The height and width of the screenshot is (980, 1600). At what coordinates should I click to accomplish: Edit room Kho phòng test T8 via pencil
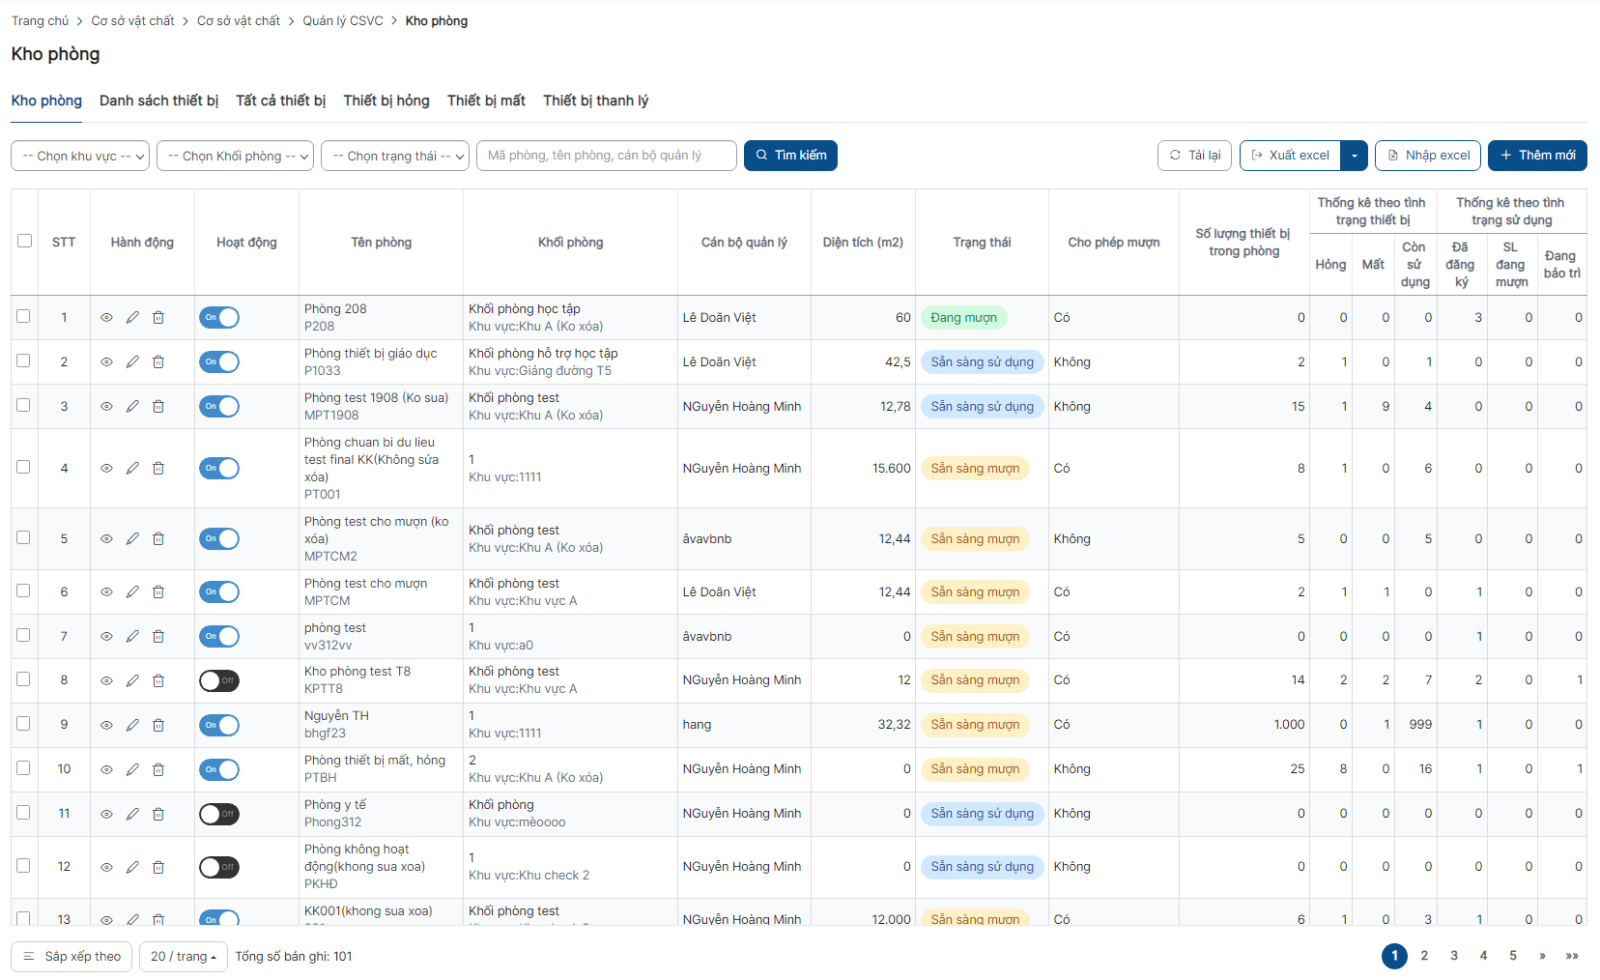[x=132, y=681]
